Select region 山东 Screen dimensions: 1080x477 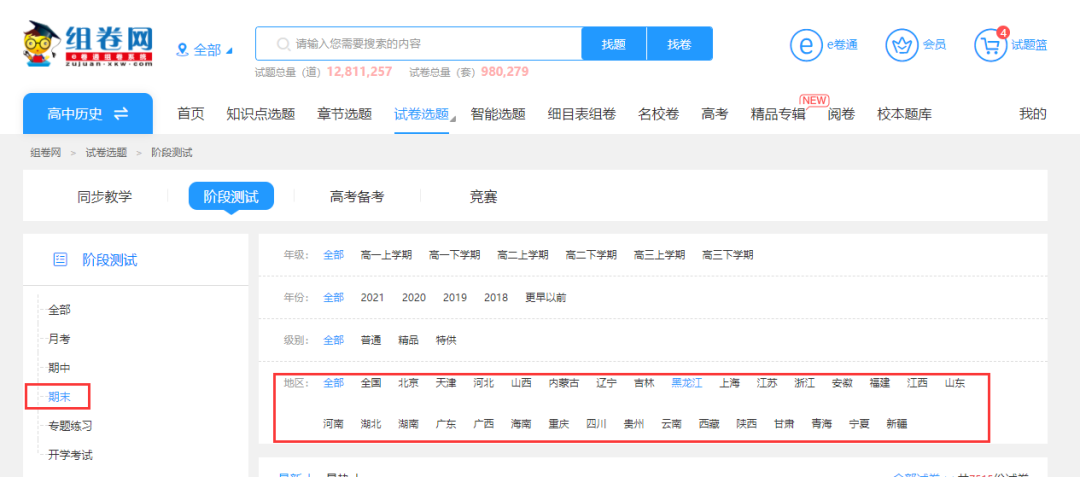tap(955, 383)
